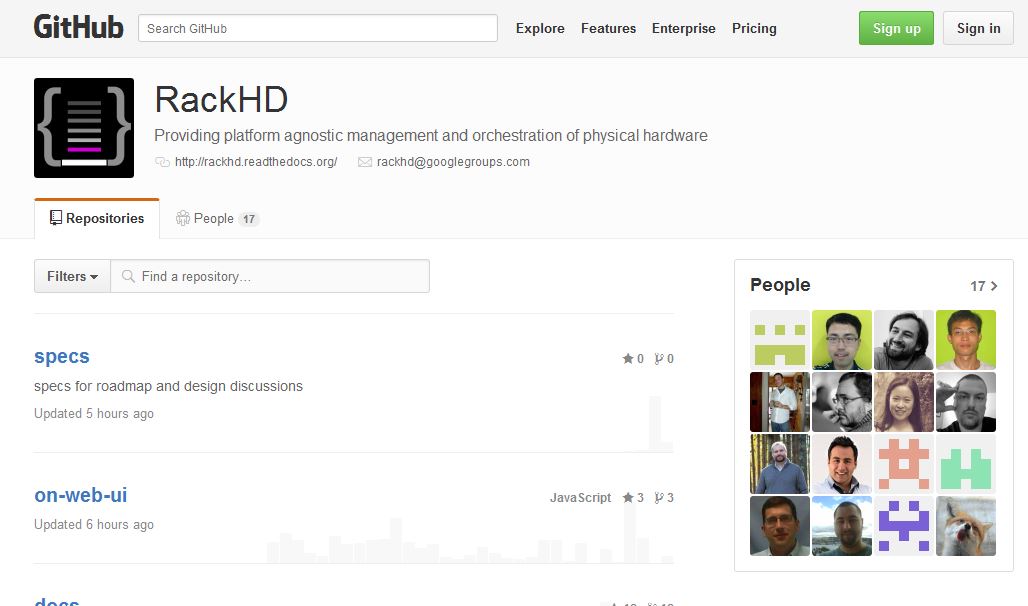1028x606 pixels.
Task: Click the JavaScript language label
Action: pyautogui.click(x=580, y=498)
